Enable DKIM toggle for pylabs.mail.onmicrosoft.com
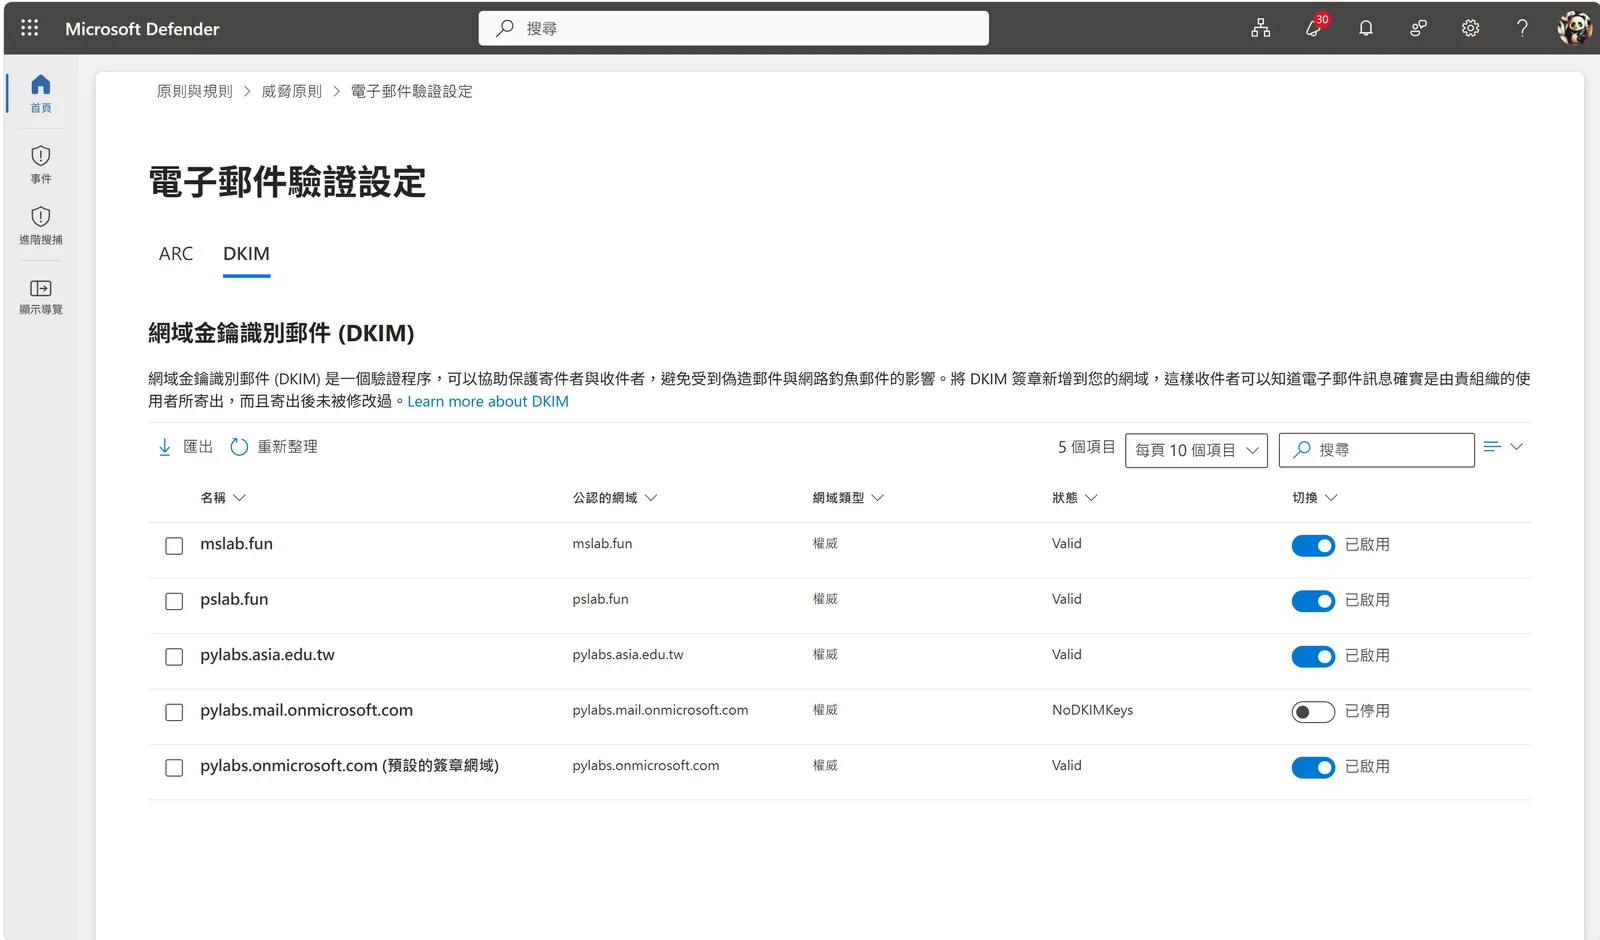This screenshot has width=1600, height=940. [1313, 712]
